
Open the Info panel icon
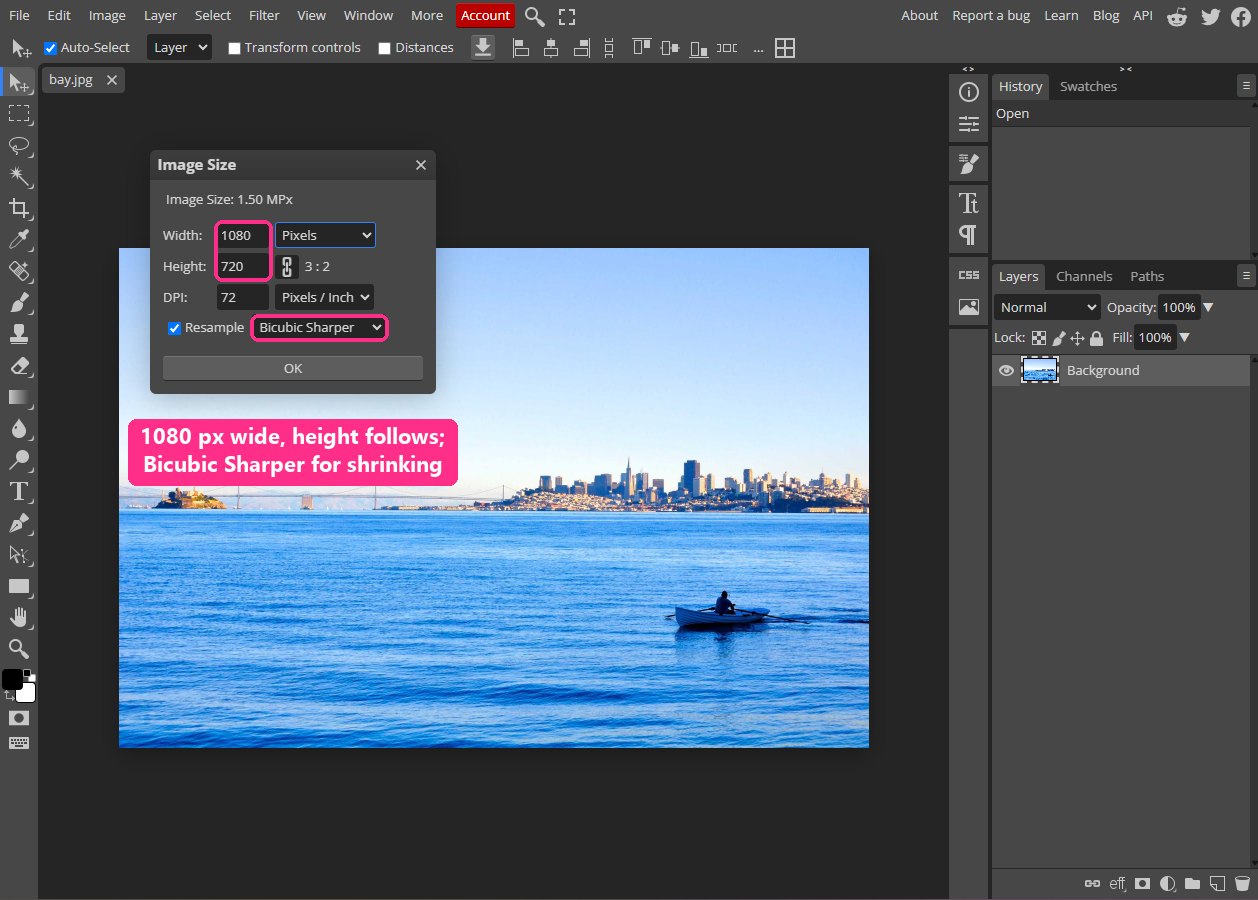click(x=968, y=92)
